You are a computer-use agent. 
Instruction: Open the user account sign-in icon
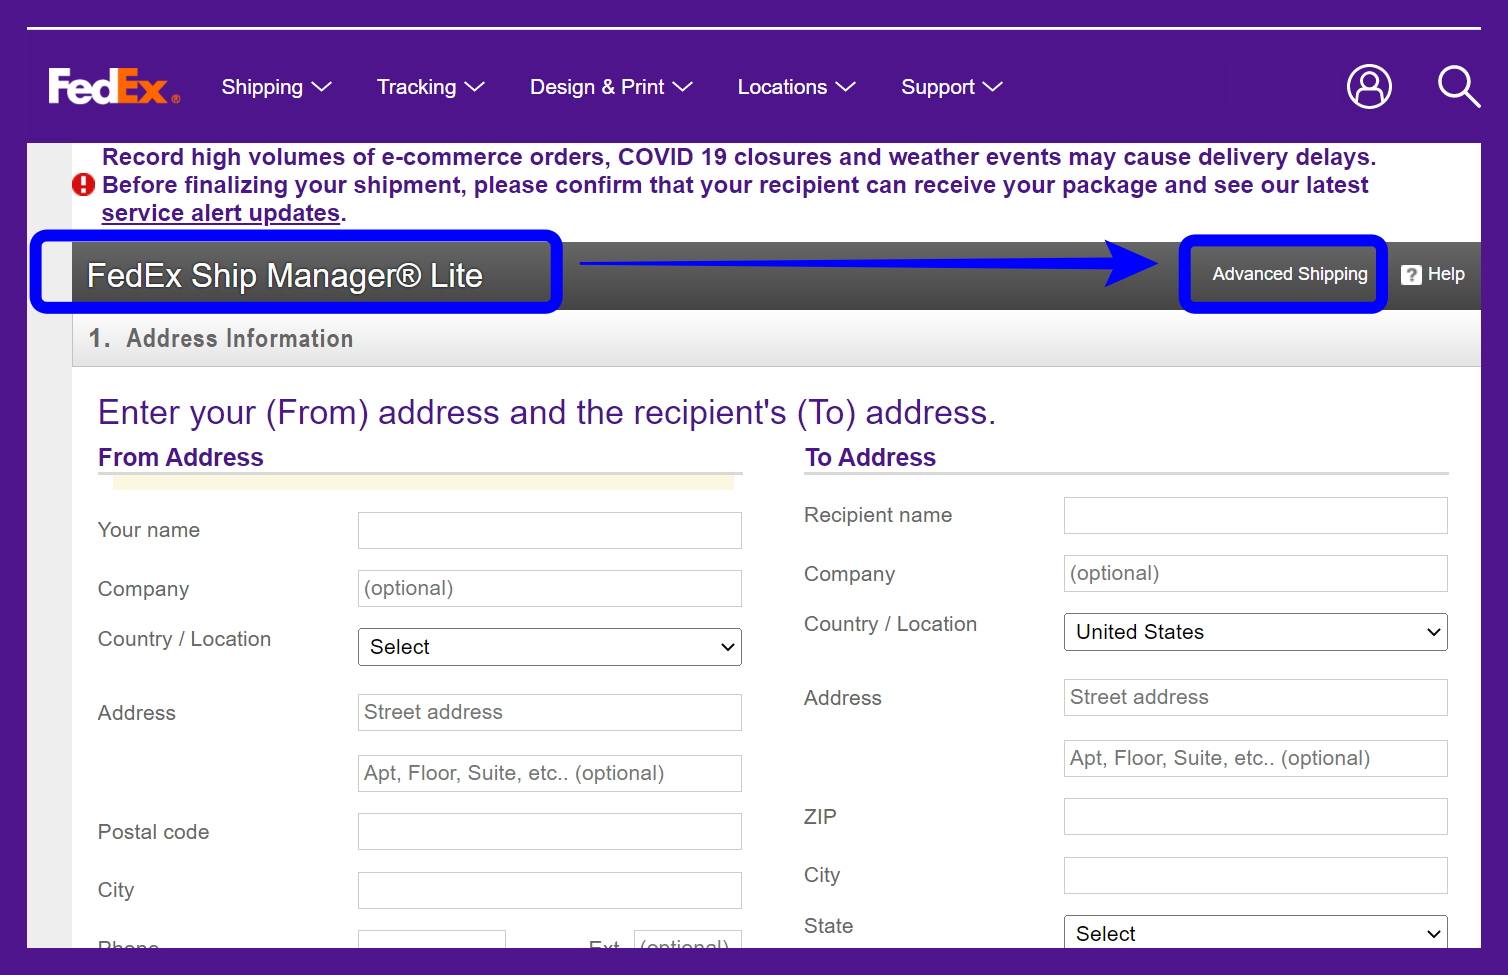1369,87
